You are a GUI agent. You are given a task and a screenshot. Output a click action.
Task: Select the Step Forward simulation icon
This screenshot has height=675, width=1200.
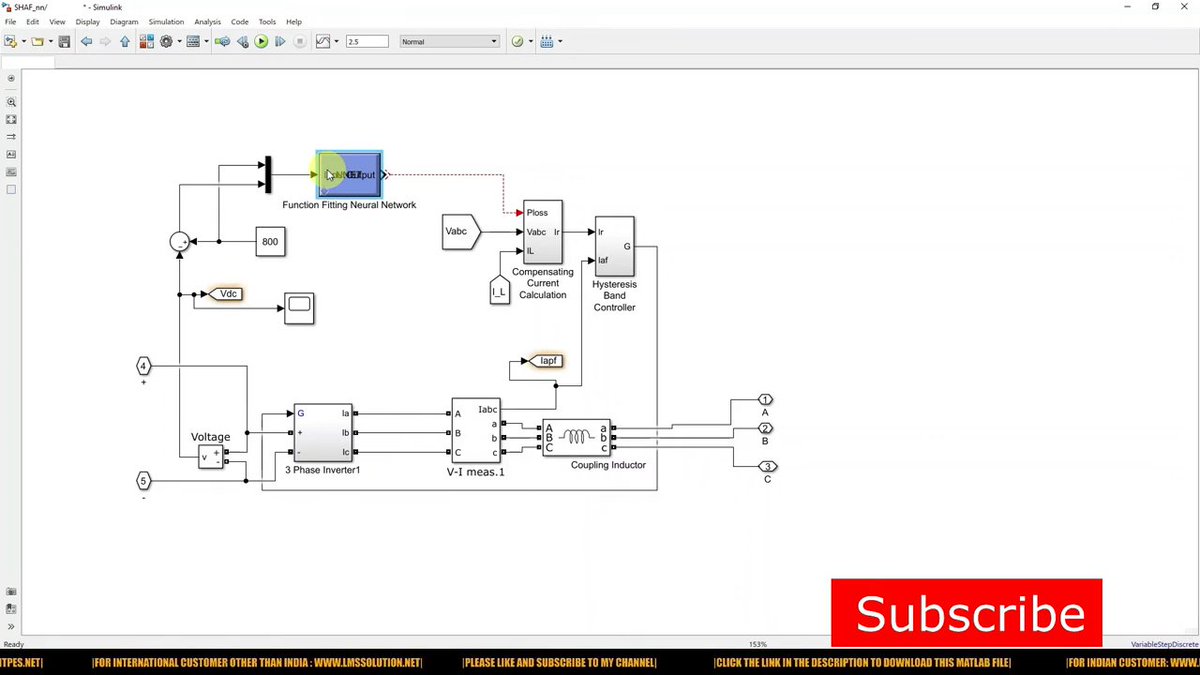pyautogui.click(x=281, y=41)
